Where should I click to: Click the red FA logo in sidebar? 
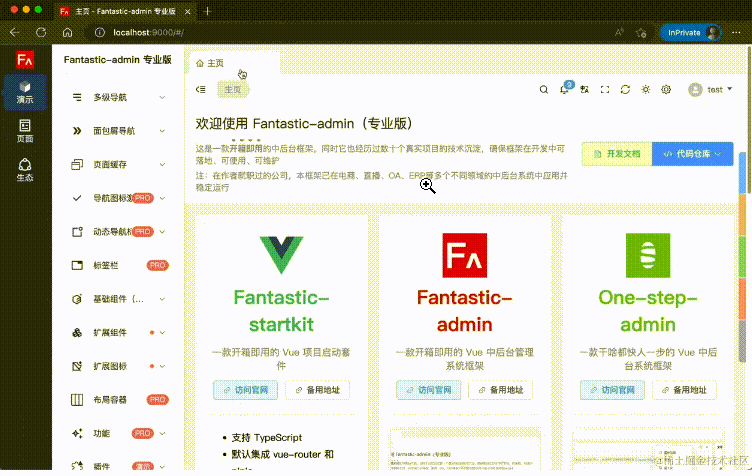(25, 59)
